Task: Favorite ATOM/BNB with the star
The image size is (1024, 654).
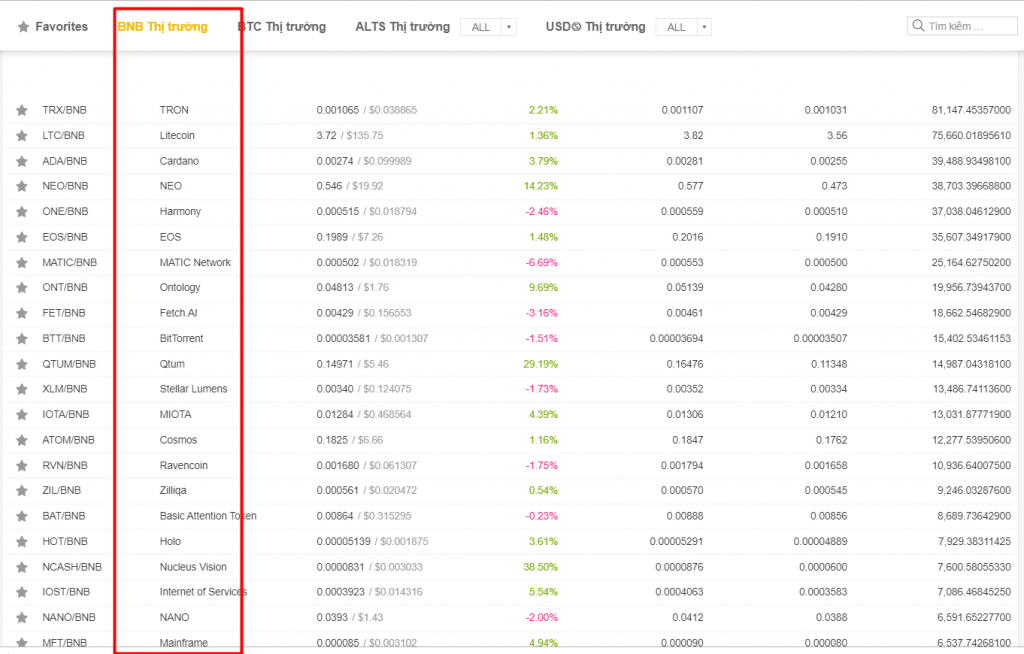Action: tap(22, 440)
